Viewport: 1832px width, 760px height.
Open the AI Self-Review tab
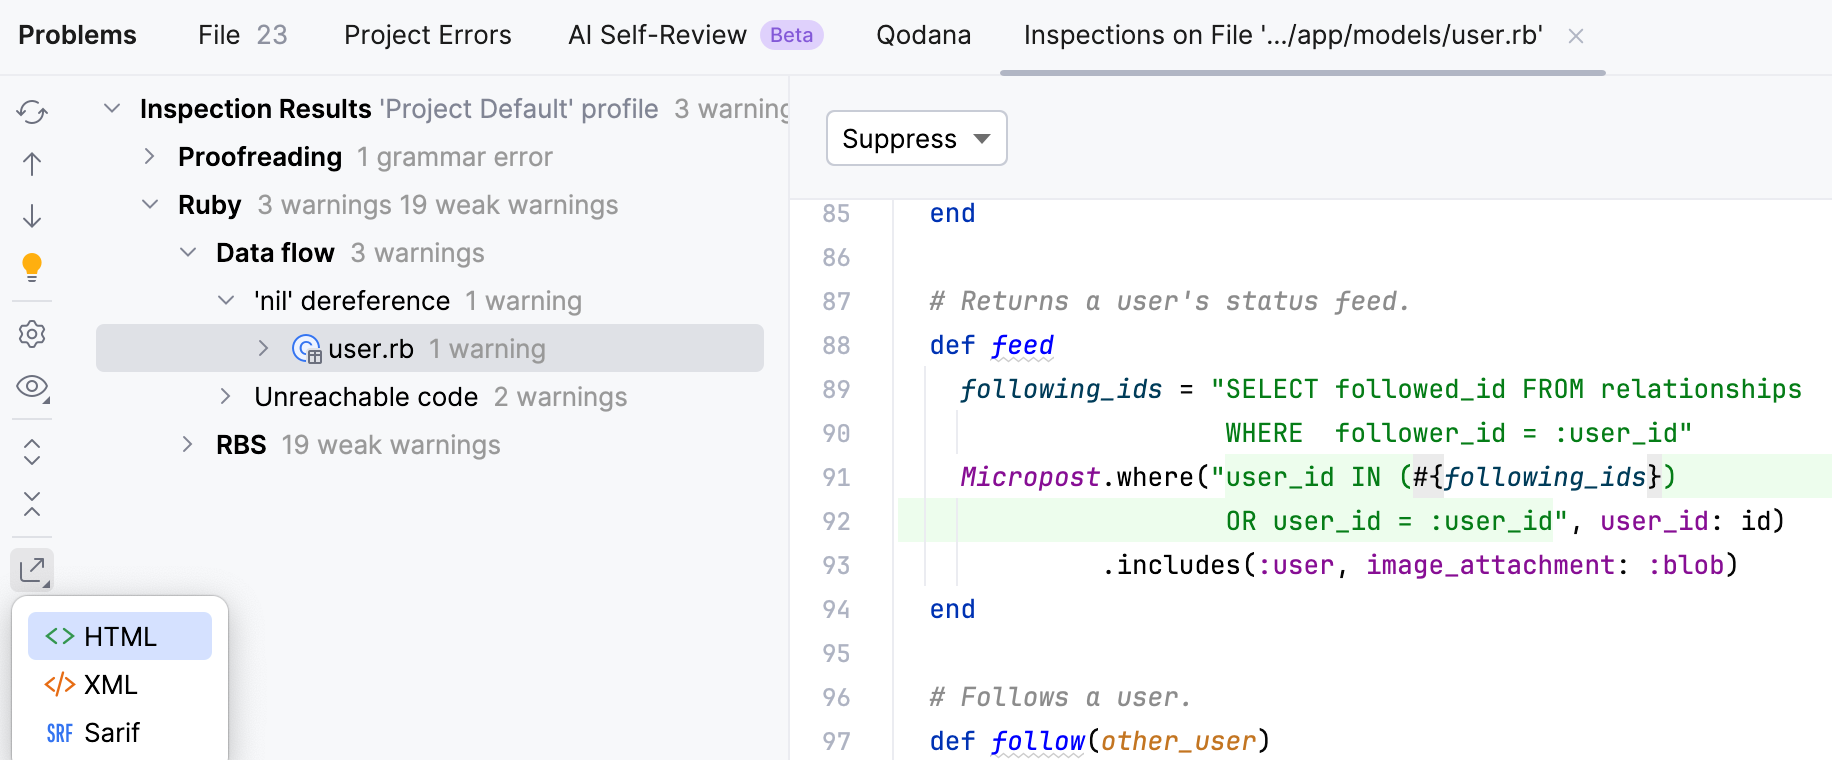[x=657, y=35]
